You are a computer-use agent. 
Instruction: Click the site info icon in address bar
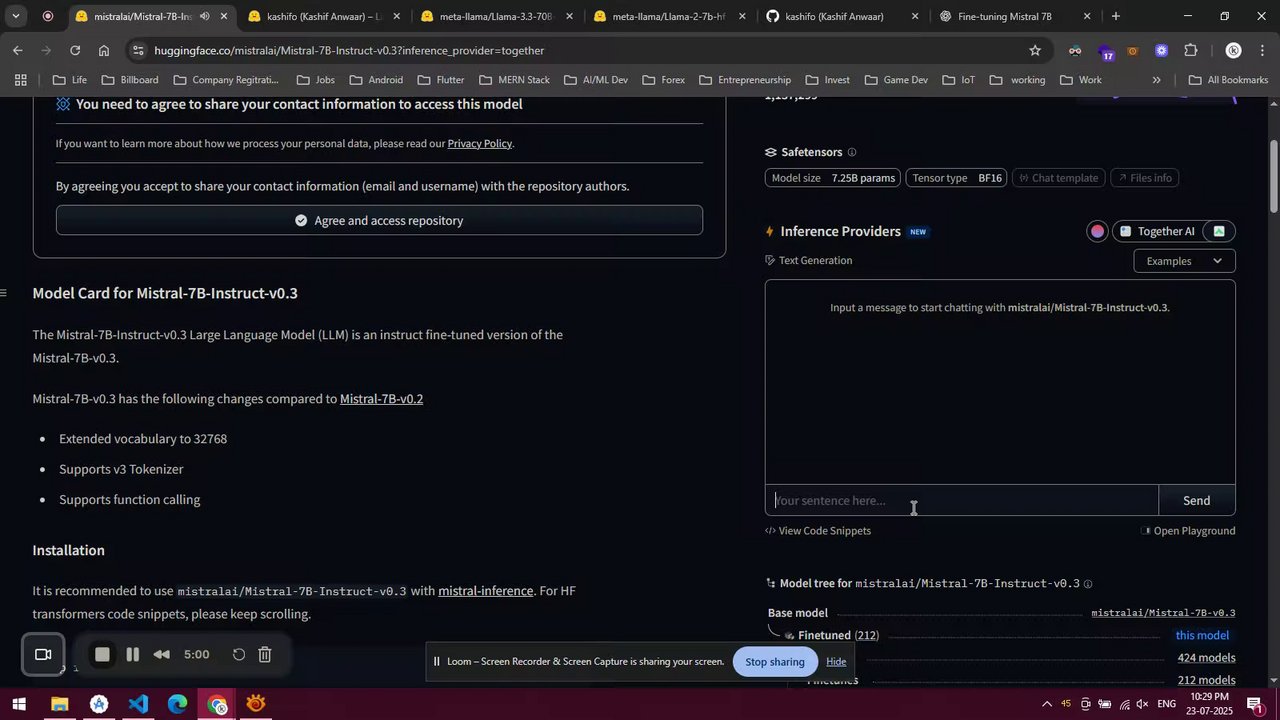138,50
